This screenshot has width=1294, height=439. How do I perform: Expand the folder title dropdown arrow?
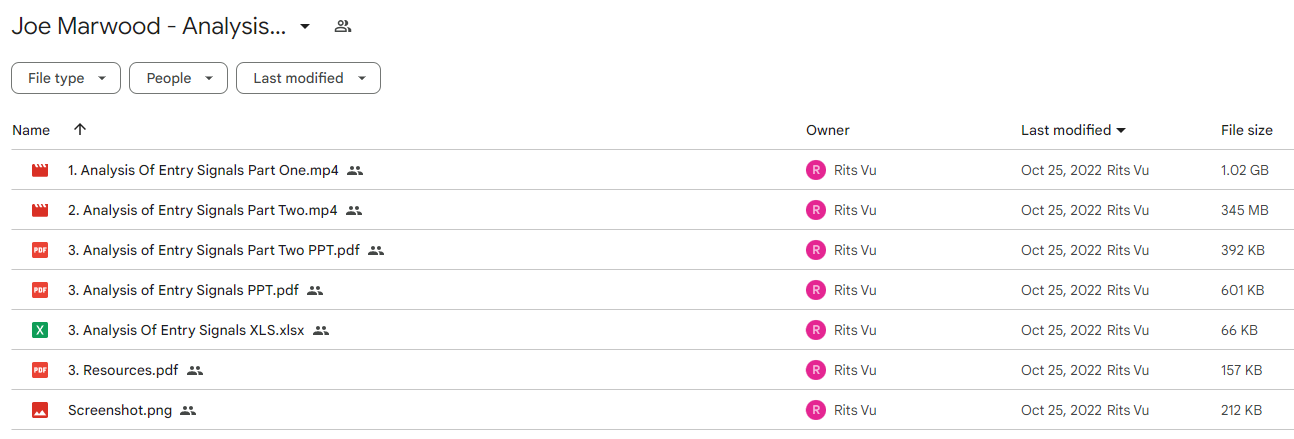(x=305, y=27)
